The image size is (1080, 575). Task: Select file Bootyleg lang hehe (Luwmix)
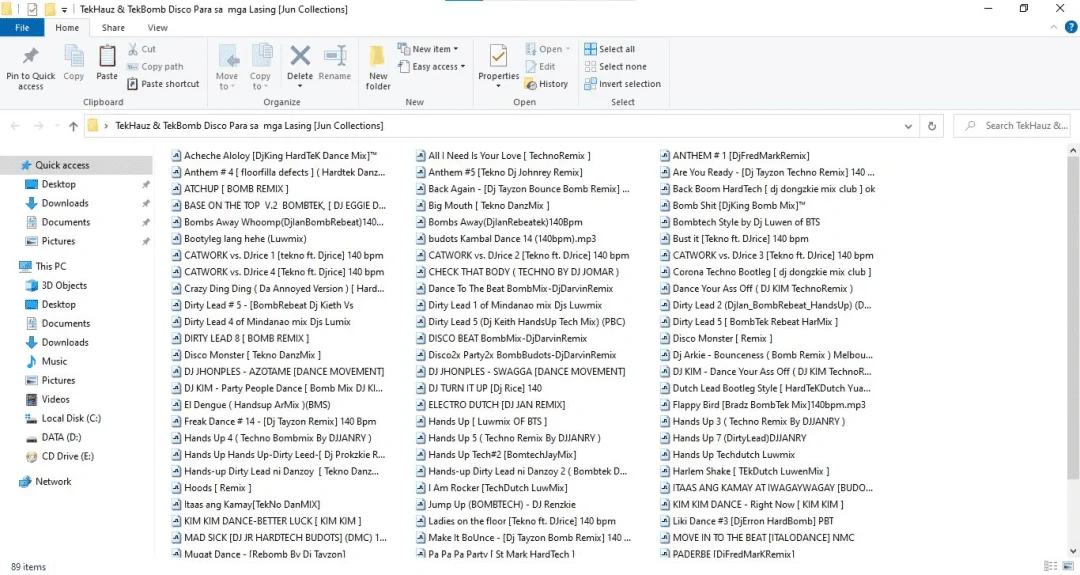click(245, 238)
